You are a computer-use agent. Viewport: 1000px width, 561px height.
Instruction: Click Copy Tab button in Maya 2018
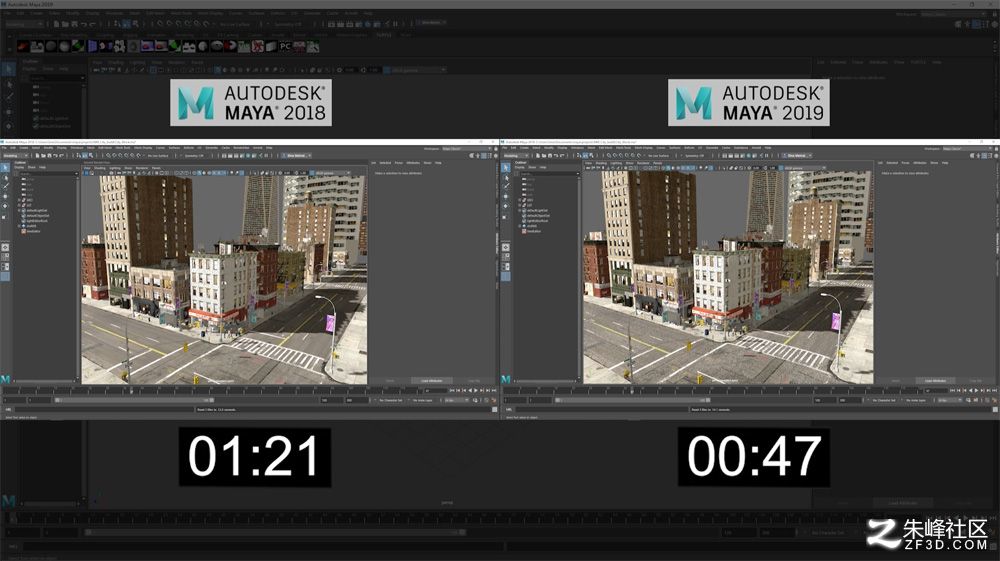click(474, 381)
